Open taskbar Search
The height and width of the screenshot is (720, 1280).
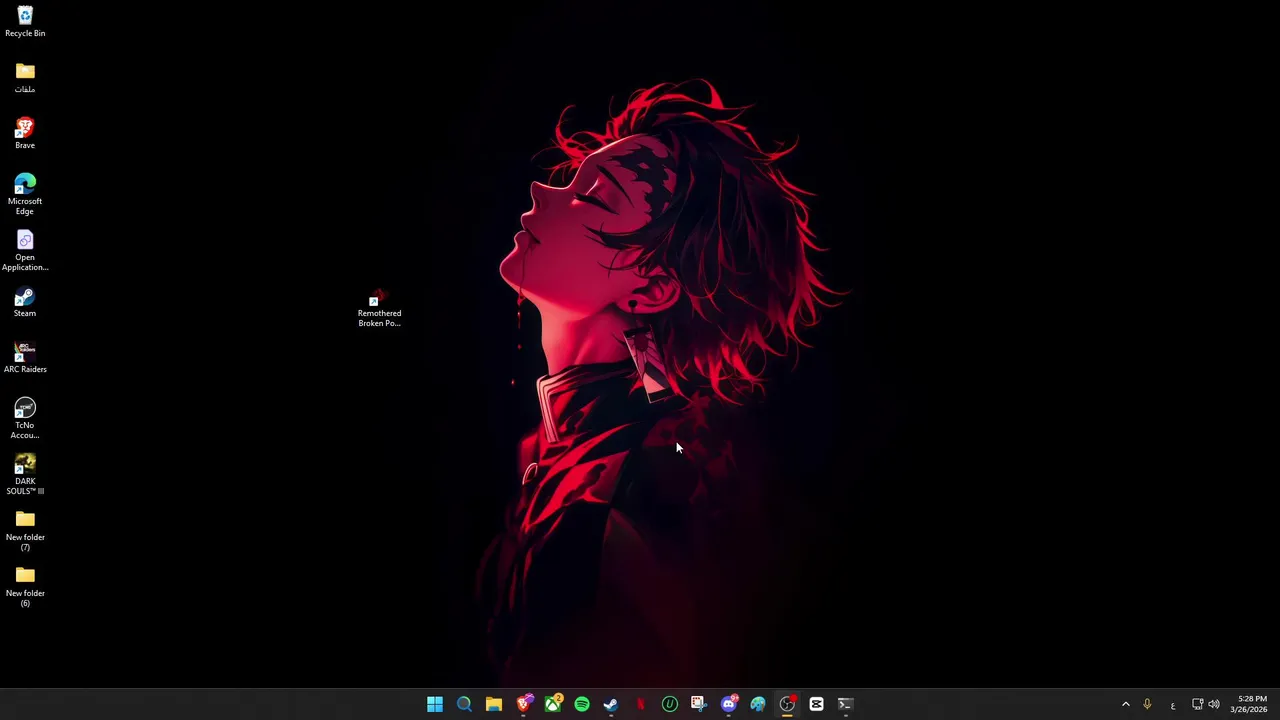464,704
